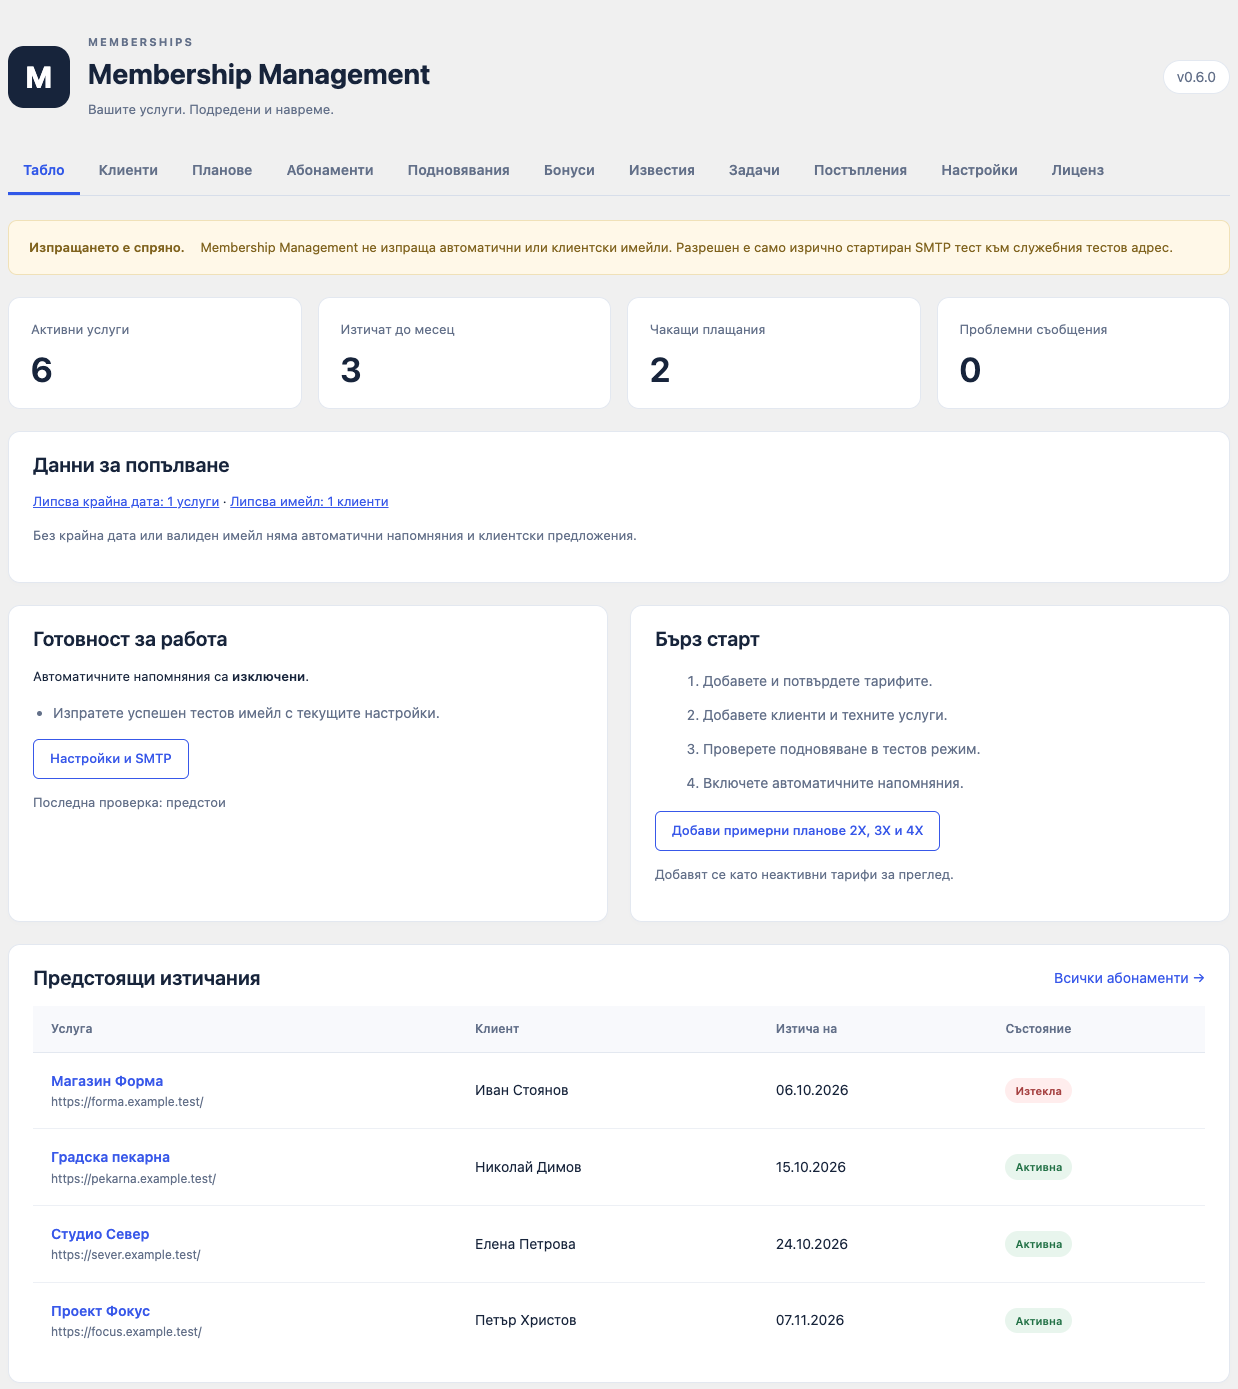
Task: Click the Membership Management heading
Action: tap(259, 75)
